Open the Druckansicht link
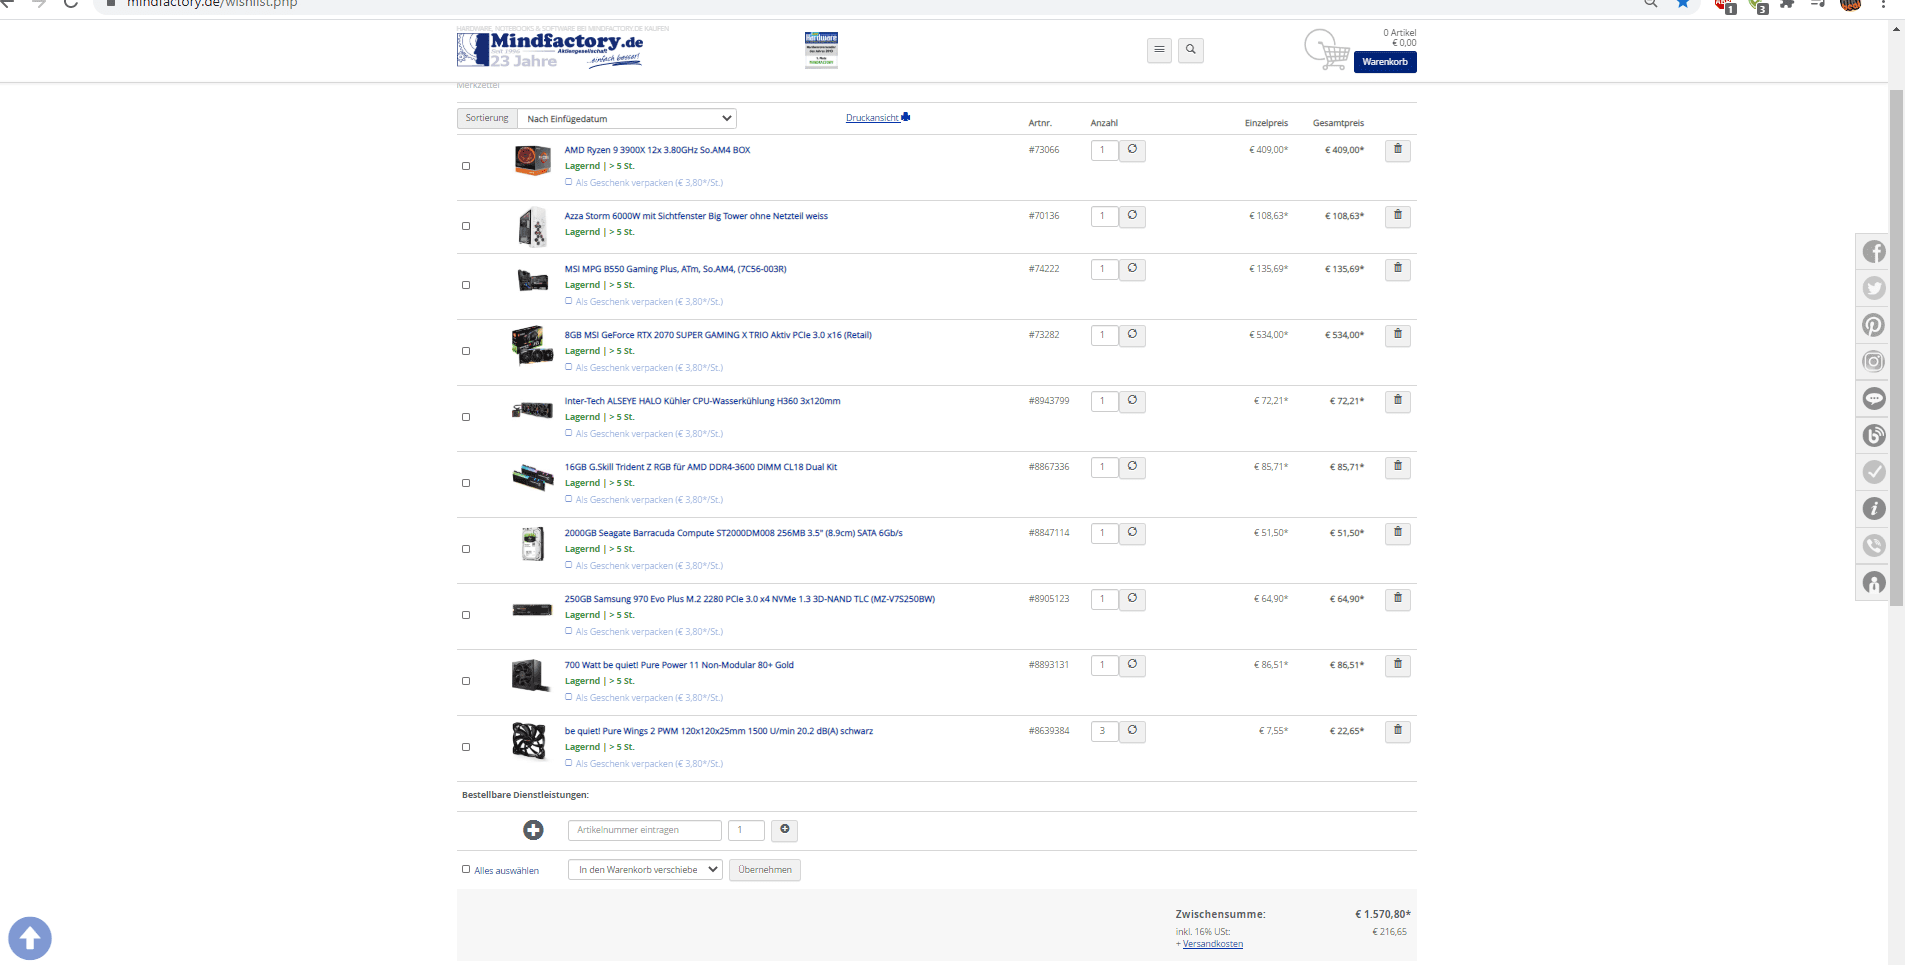Image resolution: width=1905 pixels, height=965 pixels. [x=877, y=118]
